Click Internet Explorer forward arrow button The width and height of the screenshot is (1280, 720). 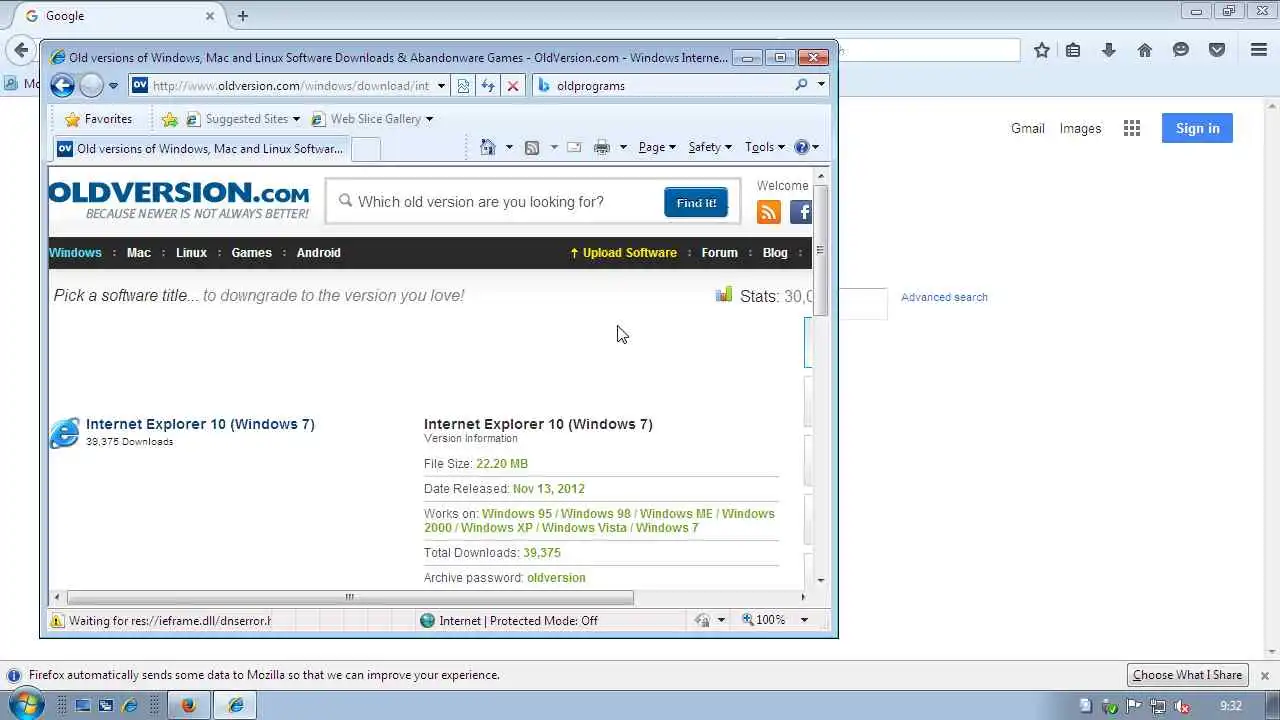pos(91,85)
